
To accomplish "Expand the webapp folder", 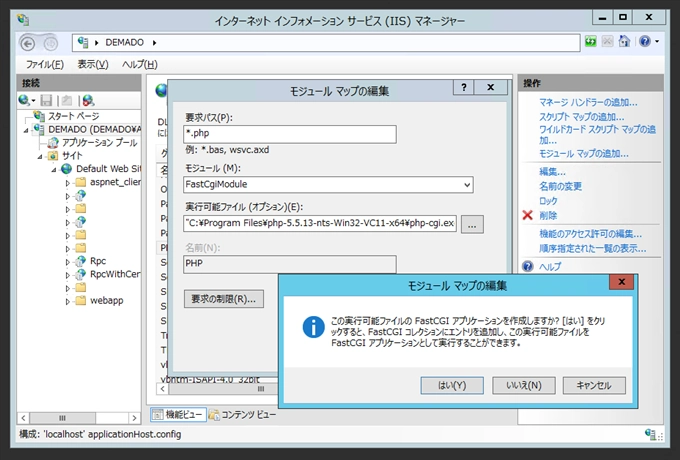I will 68,301.
